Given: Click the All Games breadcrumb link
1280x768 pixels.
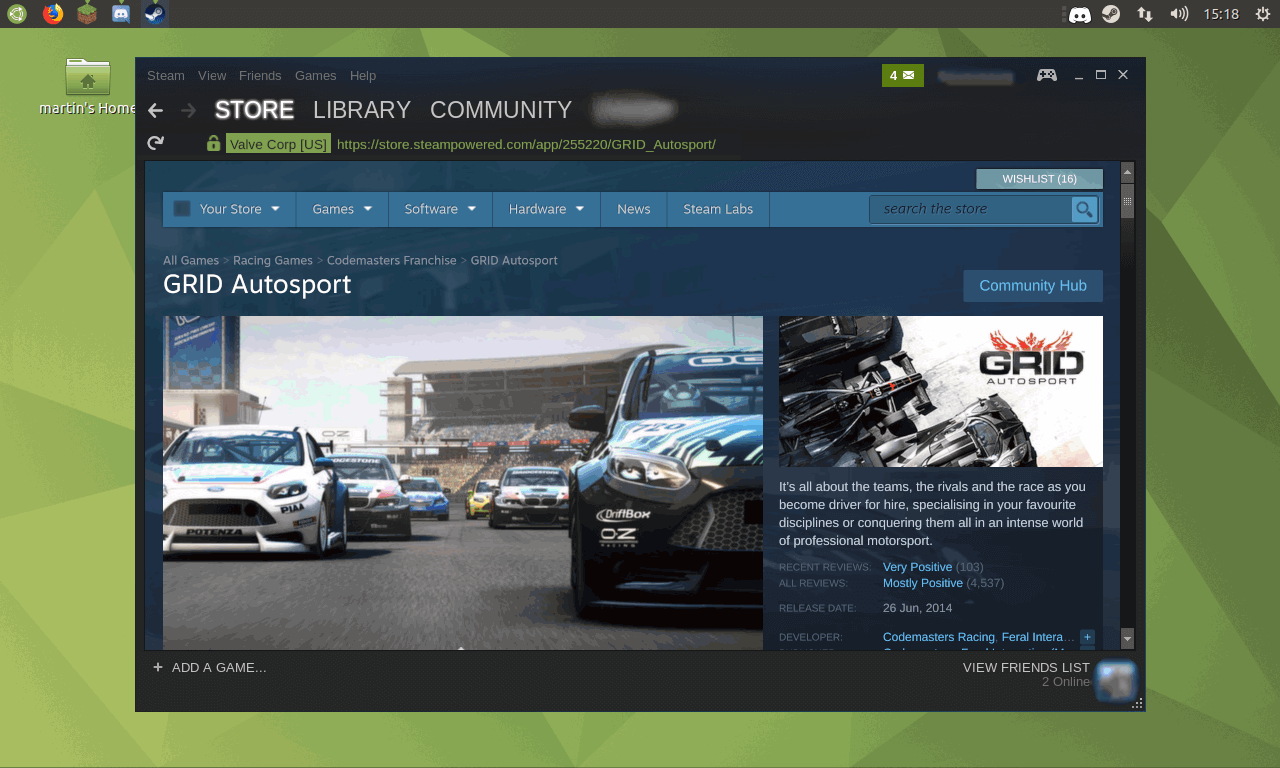Looking at the screenshot, I should coord(191,260).
